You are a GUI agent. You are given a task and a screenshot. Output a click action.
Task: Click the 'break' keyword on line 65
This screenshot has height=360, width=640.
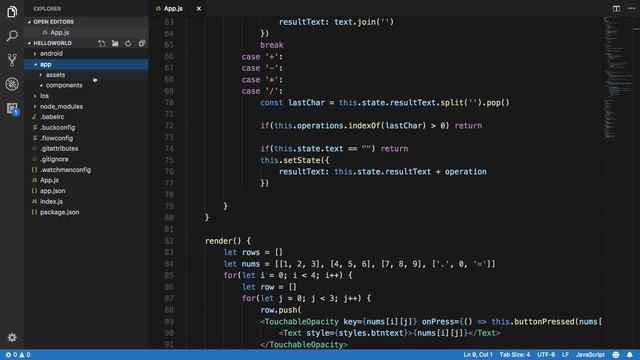tap(272, 45)
